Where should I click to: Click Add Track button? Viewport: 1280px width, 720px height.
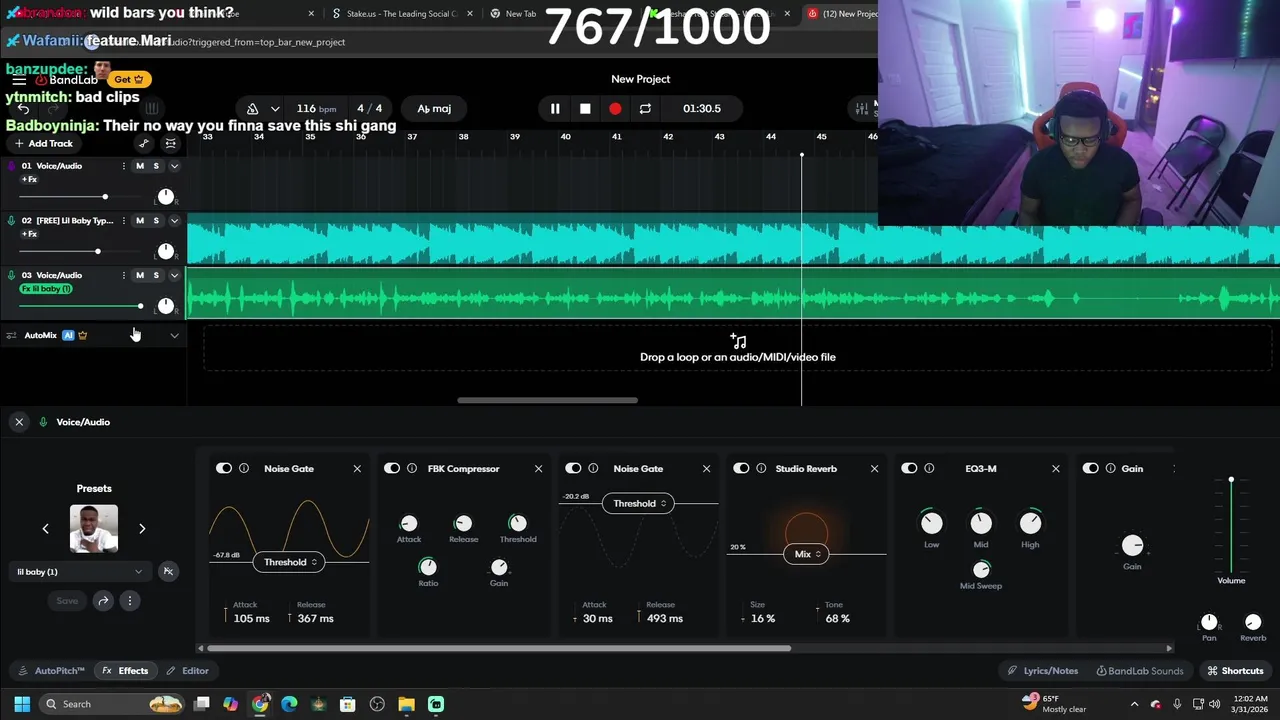43,143
